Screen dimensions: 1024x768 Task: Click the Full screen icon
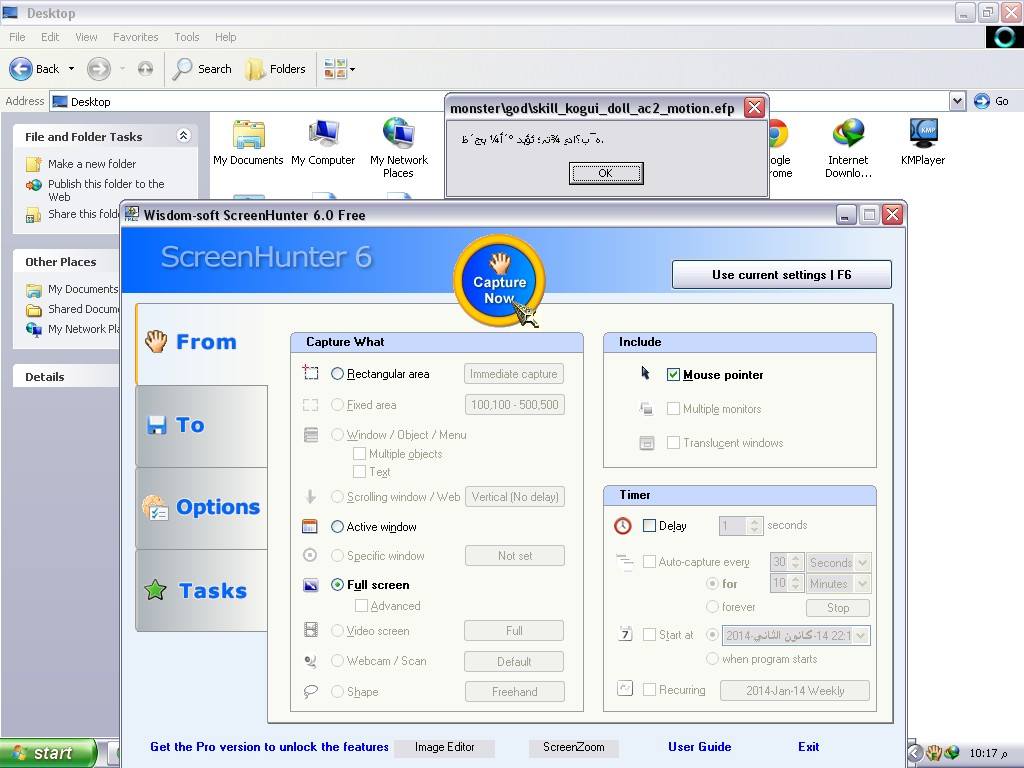tap(311, 585)
